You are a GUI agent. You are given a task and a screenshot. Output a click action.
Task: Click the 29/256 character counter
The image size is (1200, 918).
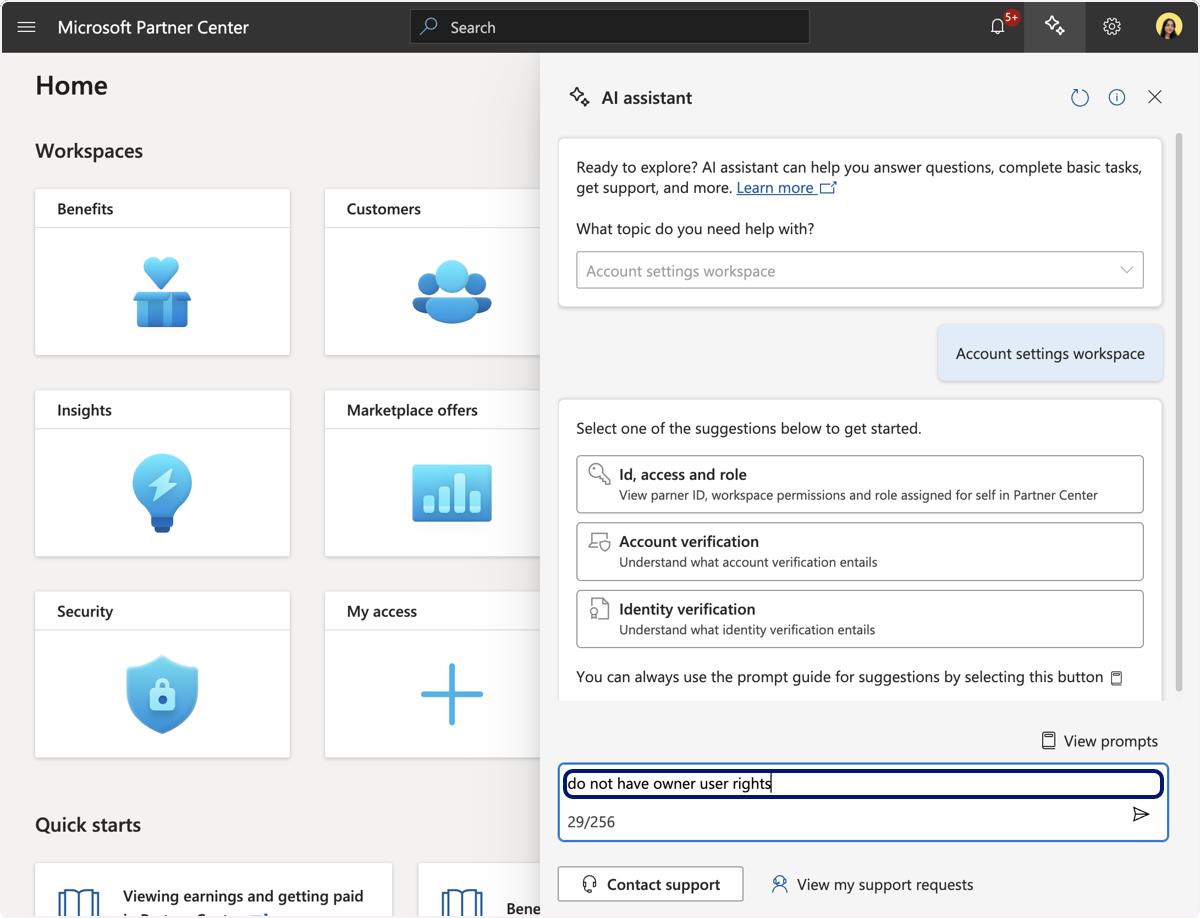pos(591,822)
